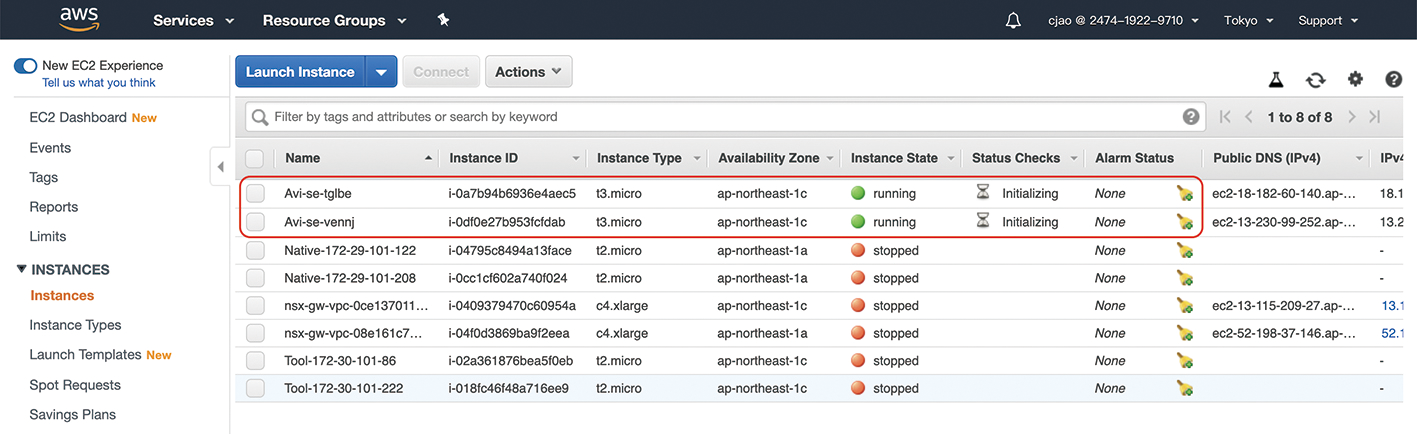Select the Avi-se-tglbe instance checkbox
The image size is (1417, 434).
click(255, 193)
